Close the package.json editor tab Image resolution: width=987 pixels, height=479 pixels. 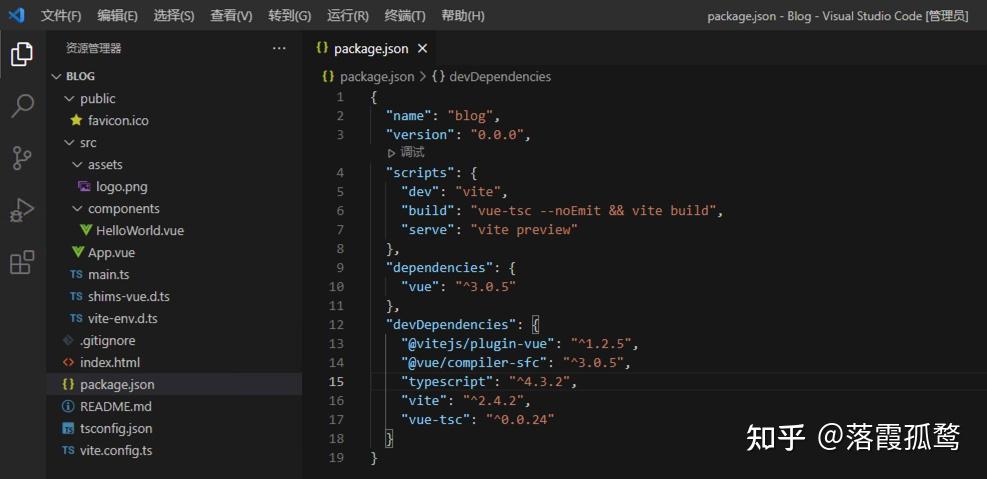[422, 48]
